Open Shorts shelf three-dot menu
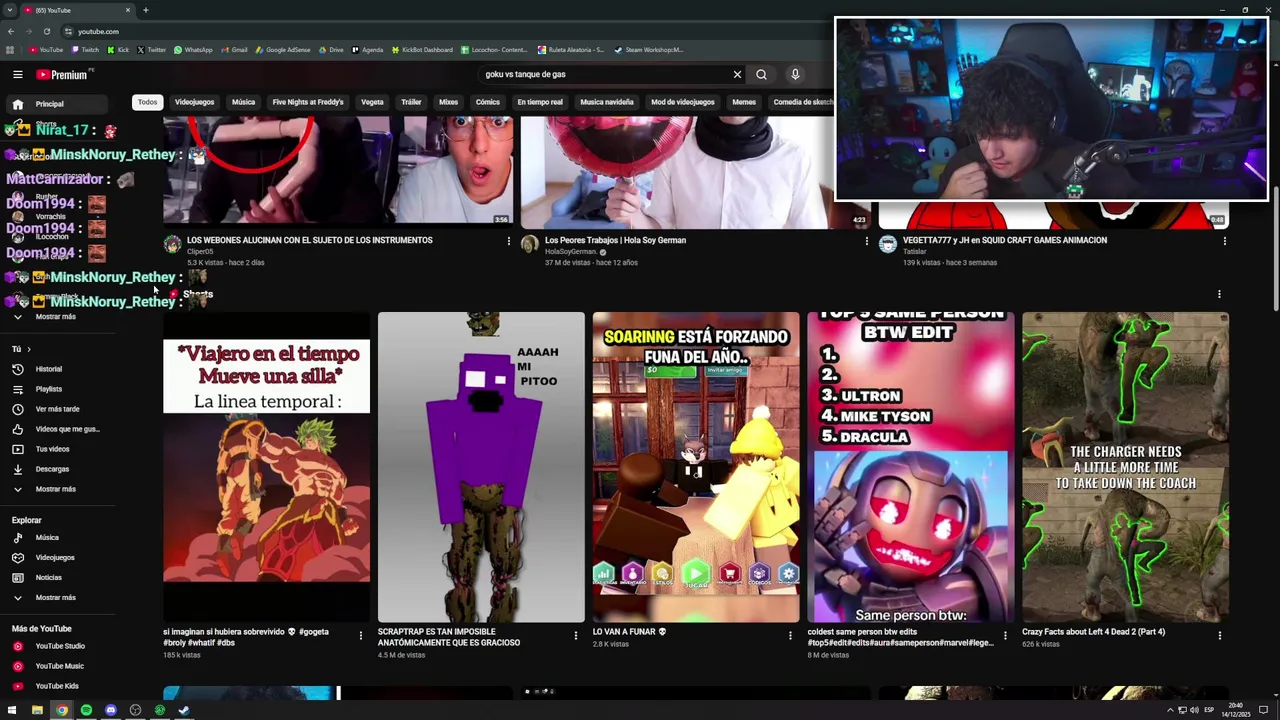This screenshot has height=720, width=1280. (1219, 294)
